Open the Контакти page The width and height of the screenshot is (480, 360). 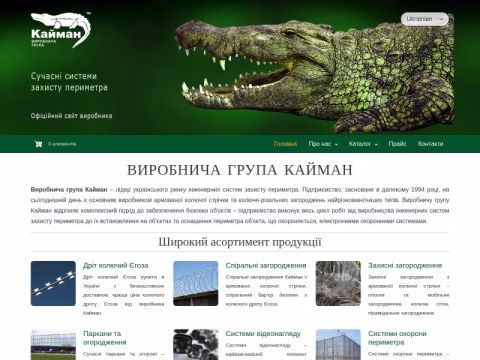pos(431,144)
